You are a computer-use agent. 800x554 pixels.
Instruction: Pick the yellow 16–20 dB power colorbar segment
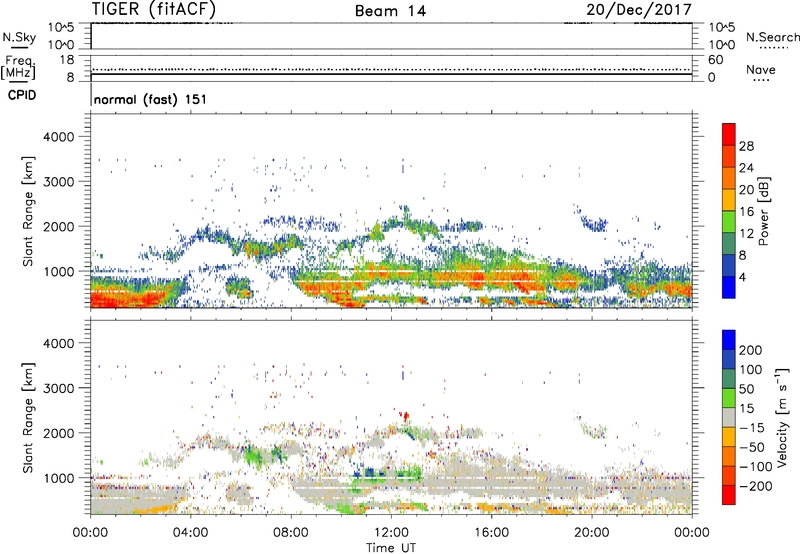(x=729, y=200)
